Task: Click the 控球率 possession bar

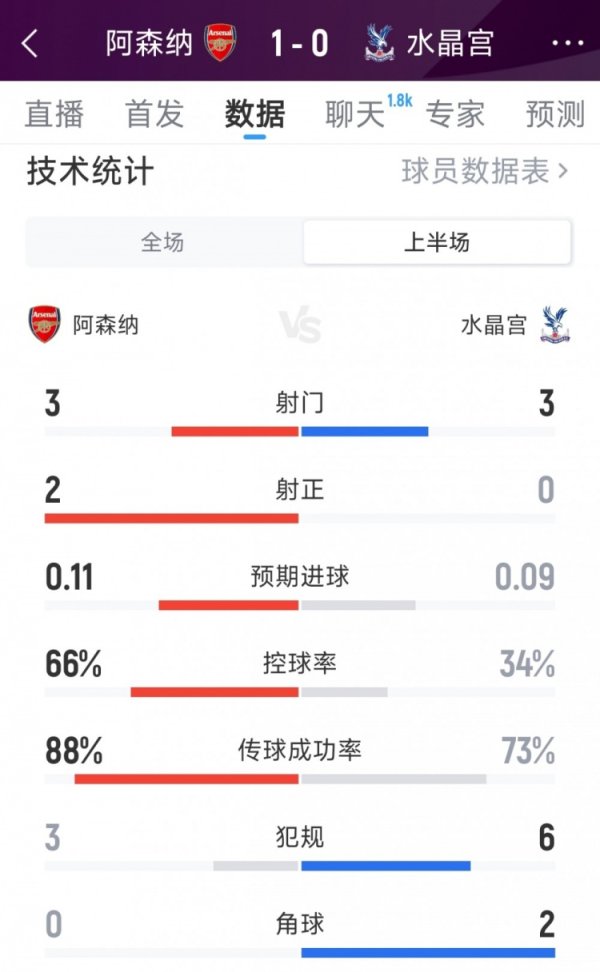Action: (x=300, y=691)
